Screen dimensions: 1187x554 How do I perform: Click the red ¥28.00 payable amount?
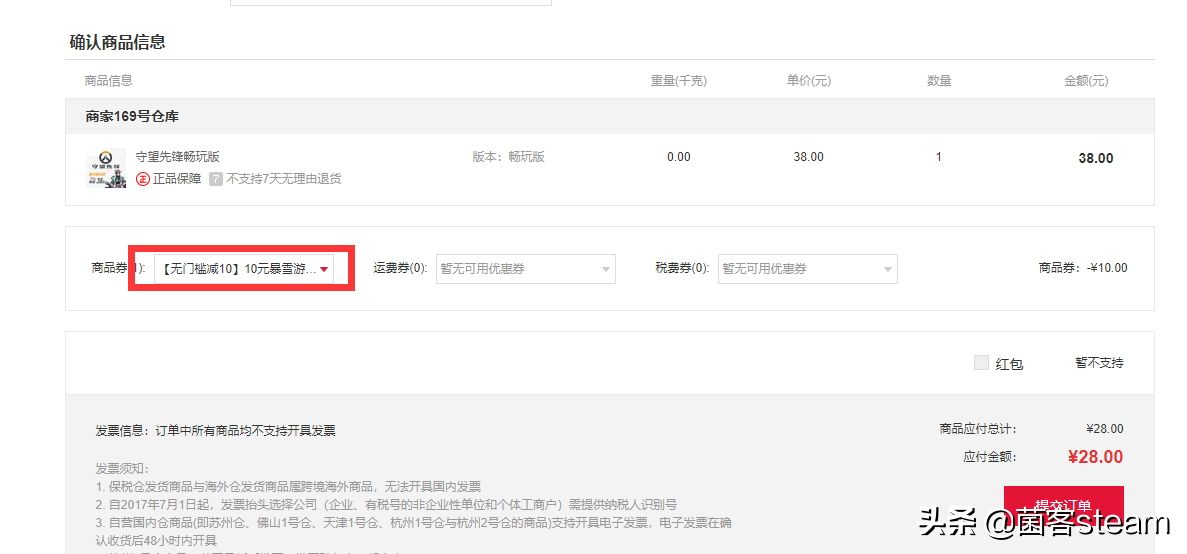1095,456
